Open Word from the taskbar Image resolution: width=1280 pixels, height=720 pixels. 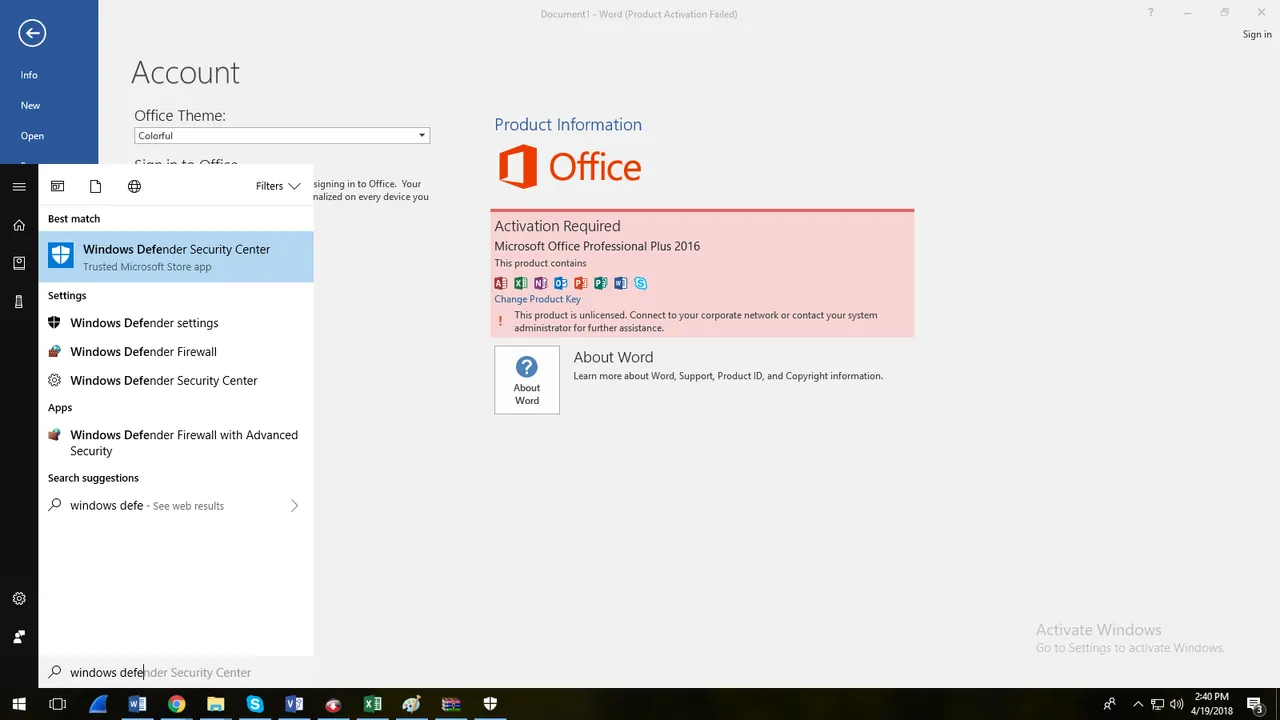[x=137, y=704]
